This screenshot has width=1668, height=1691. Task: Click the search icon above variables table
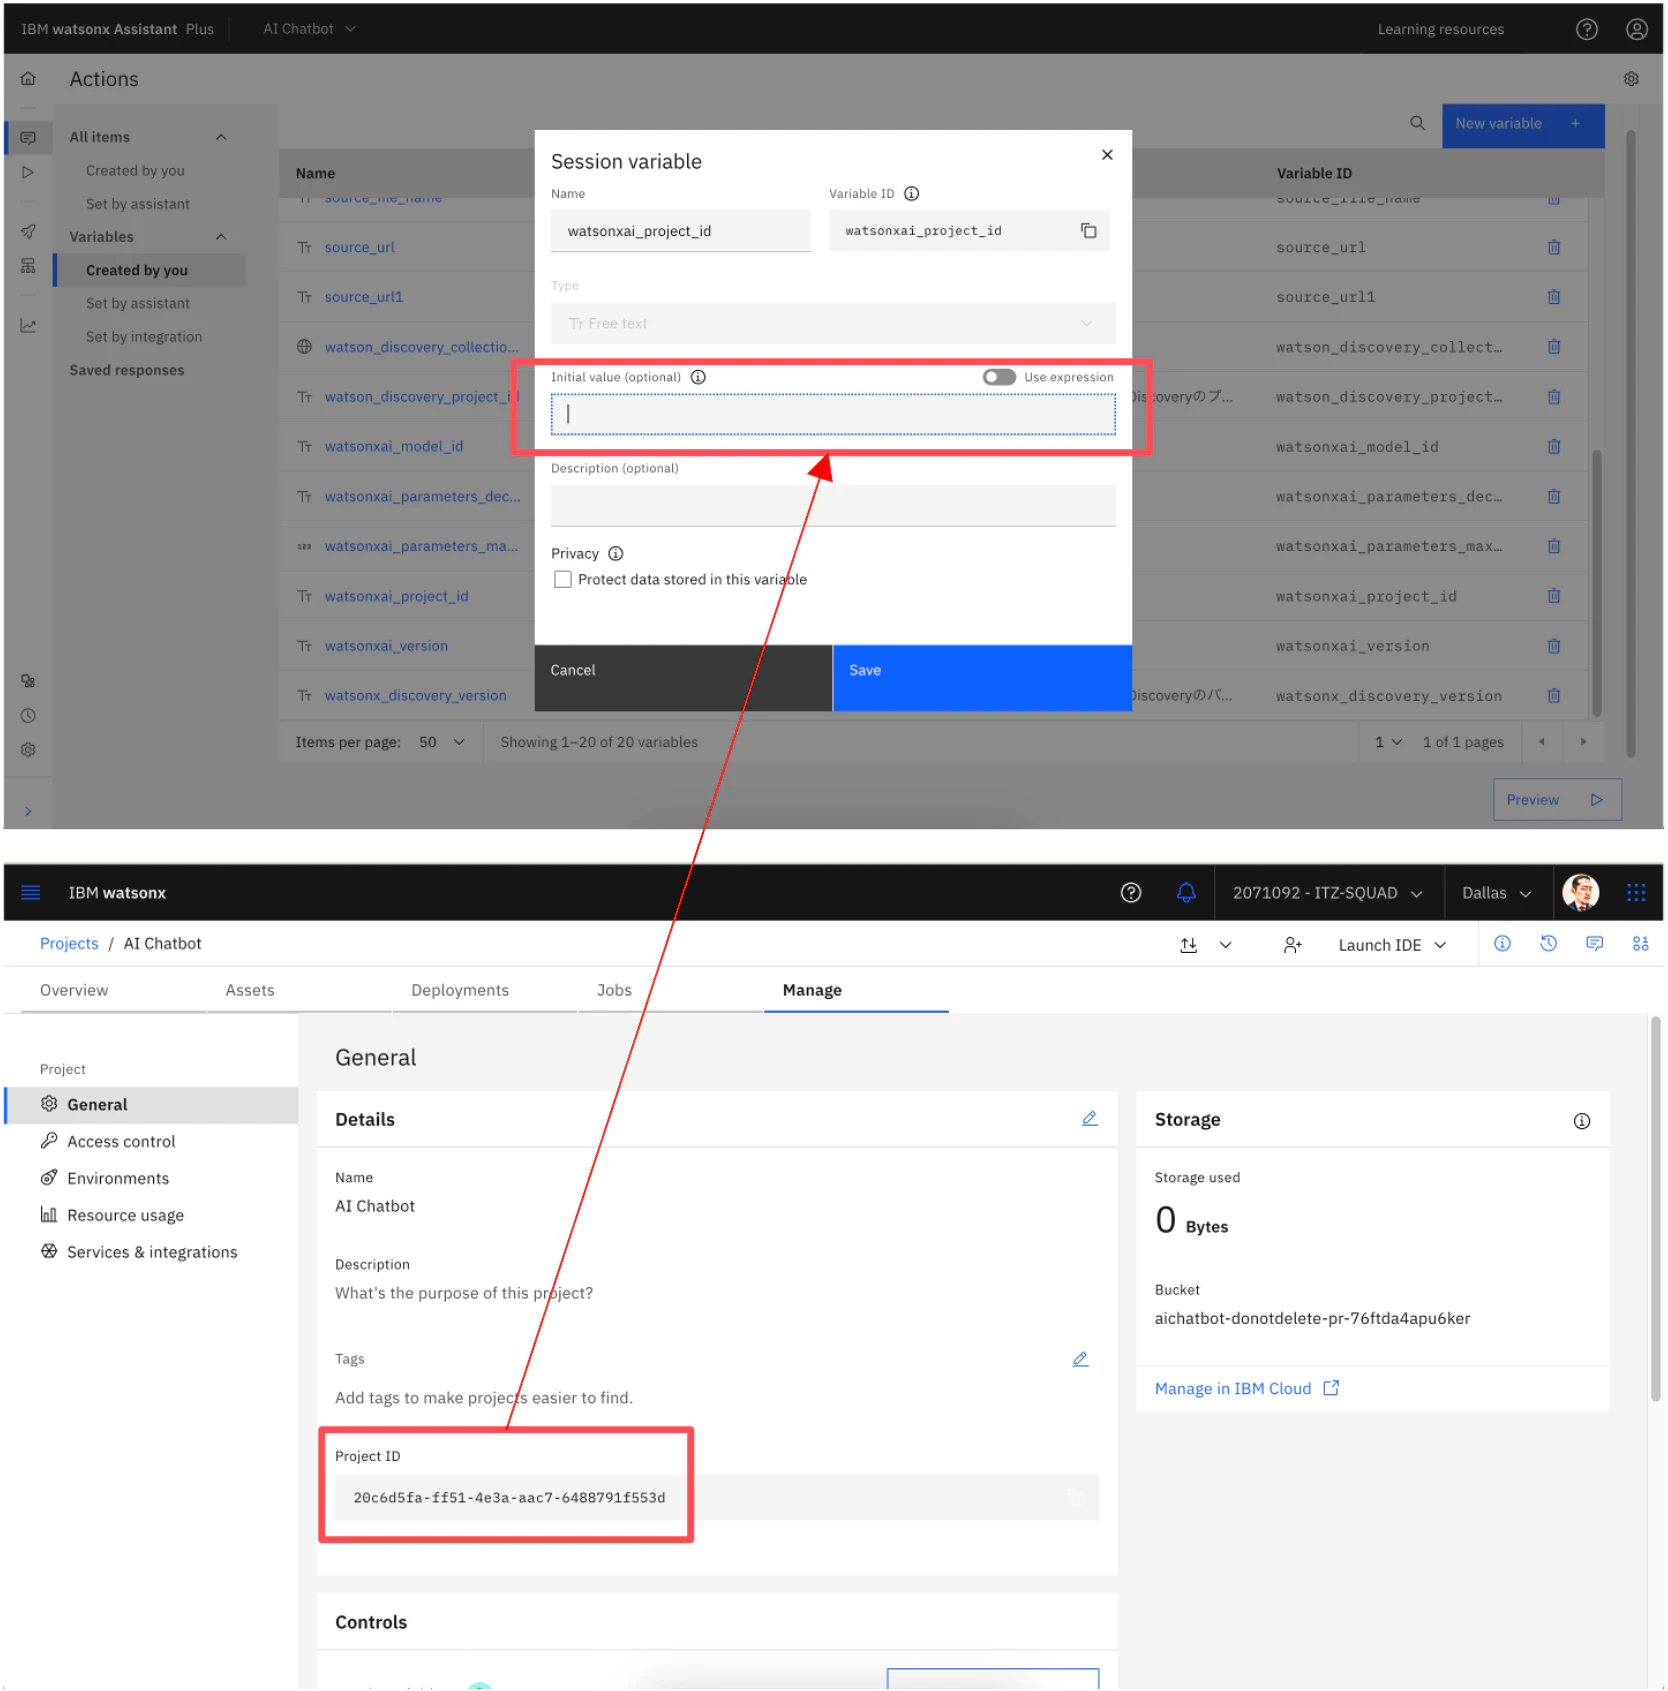point(1417,123)
